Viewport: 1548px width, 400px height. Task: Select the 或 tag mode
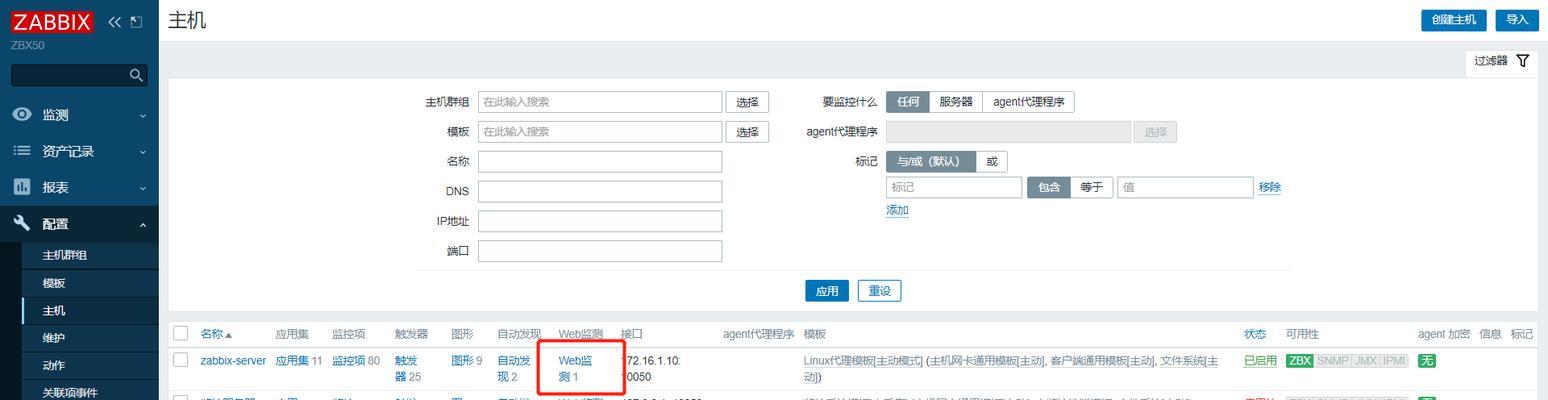click(992, 162)
